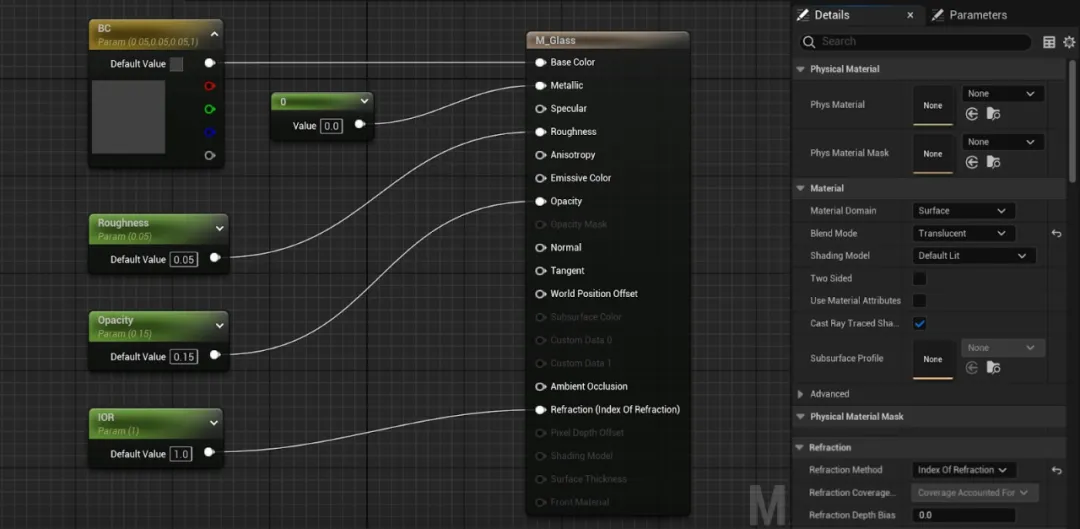Uncheck Cast Ray Traced Shadows checkbox

[x=920, y=323]
